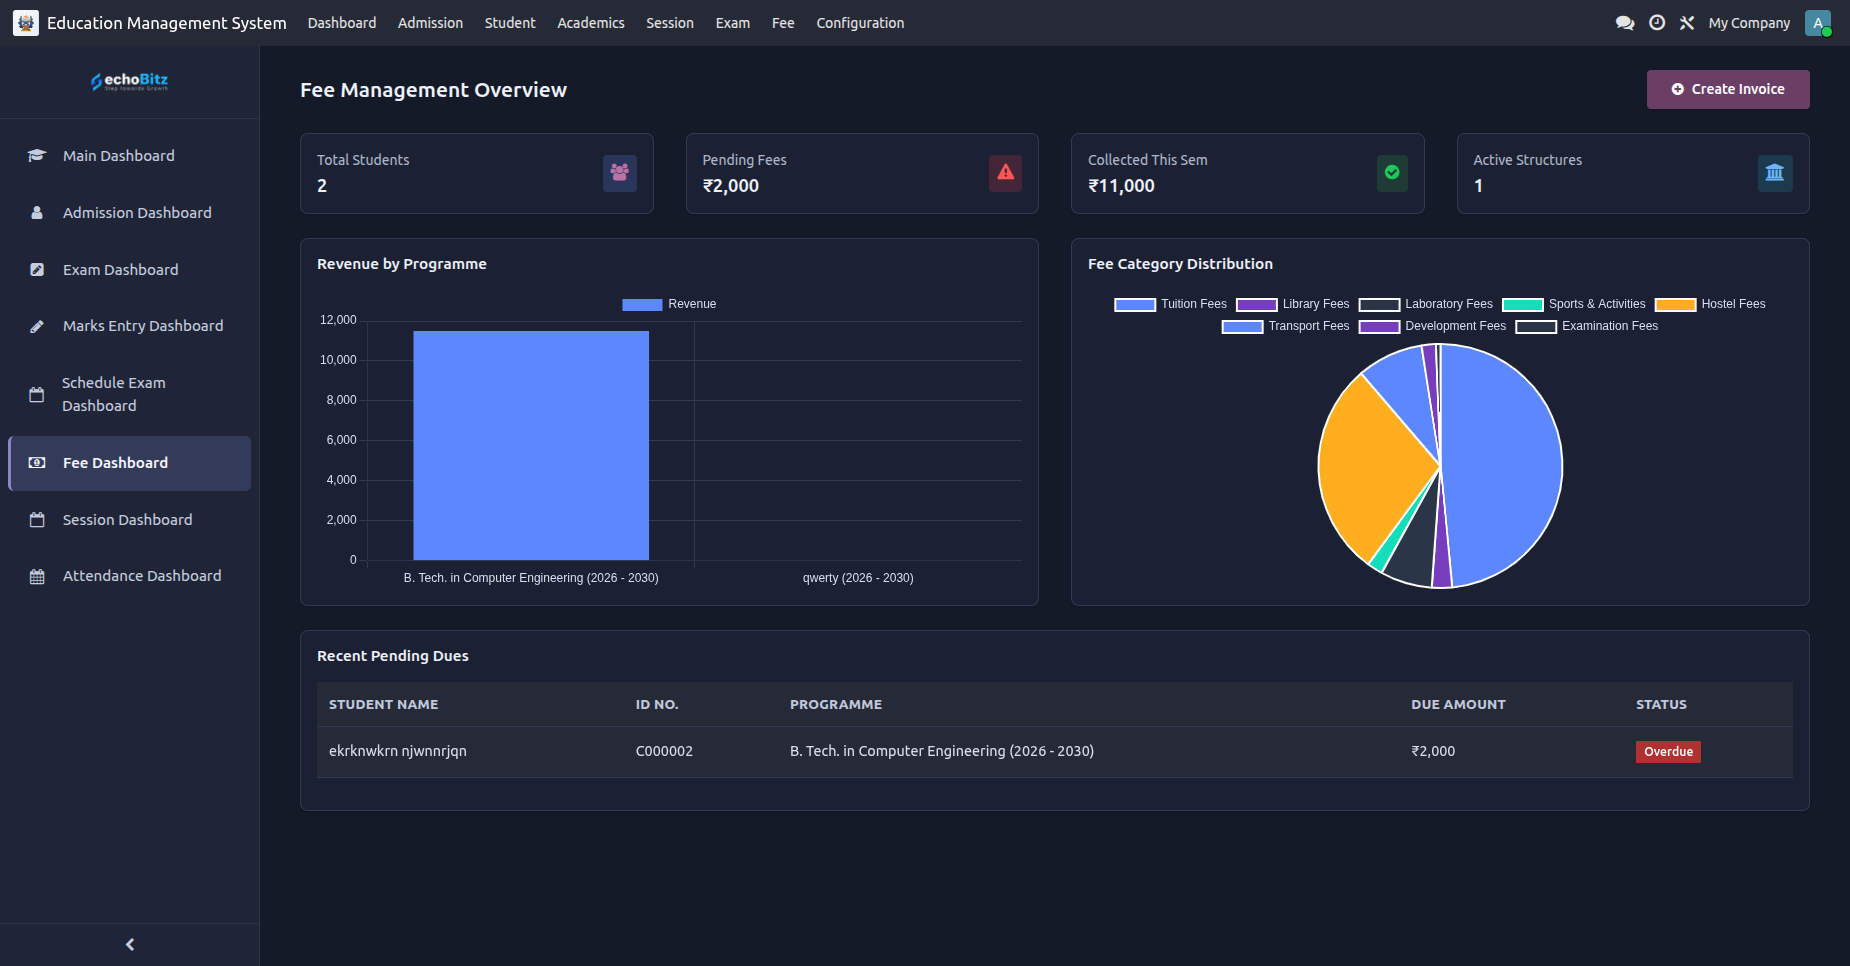Click the DUE AMOUNT column header
Screen dimensions: 1850x966
pos(1458,705)
